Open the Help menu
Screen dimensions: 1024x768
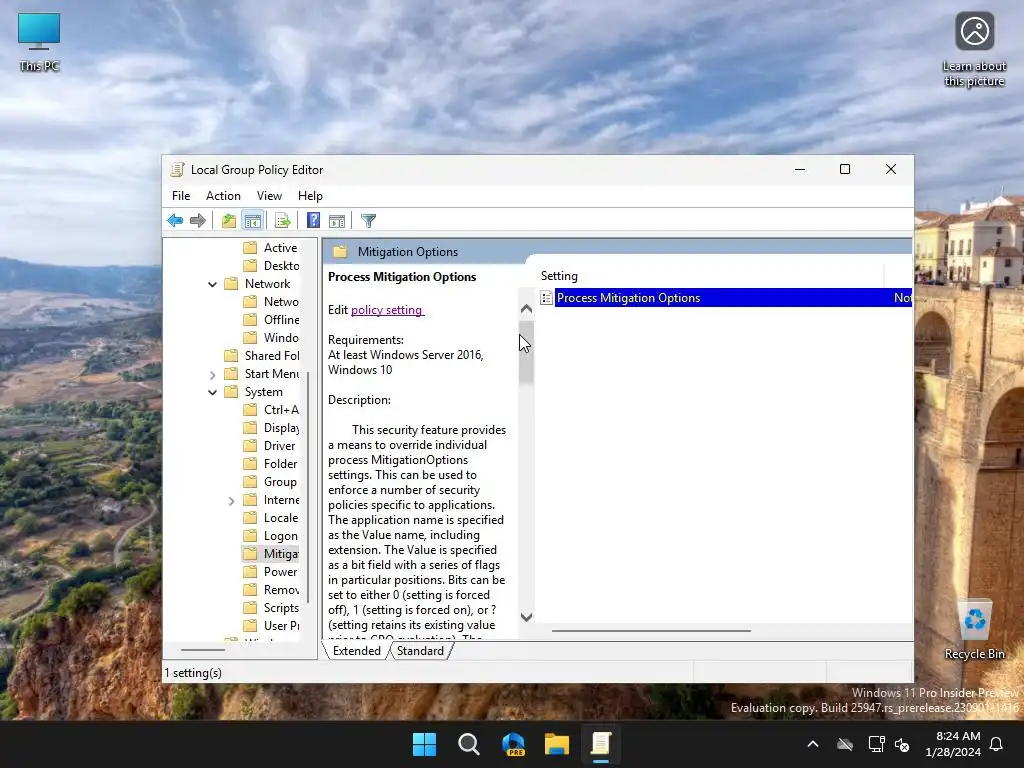coord(310,196)
